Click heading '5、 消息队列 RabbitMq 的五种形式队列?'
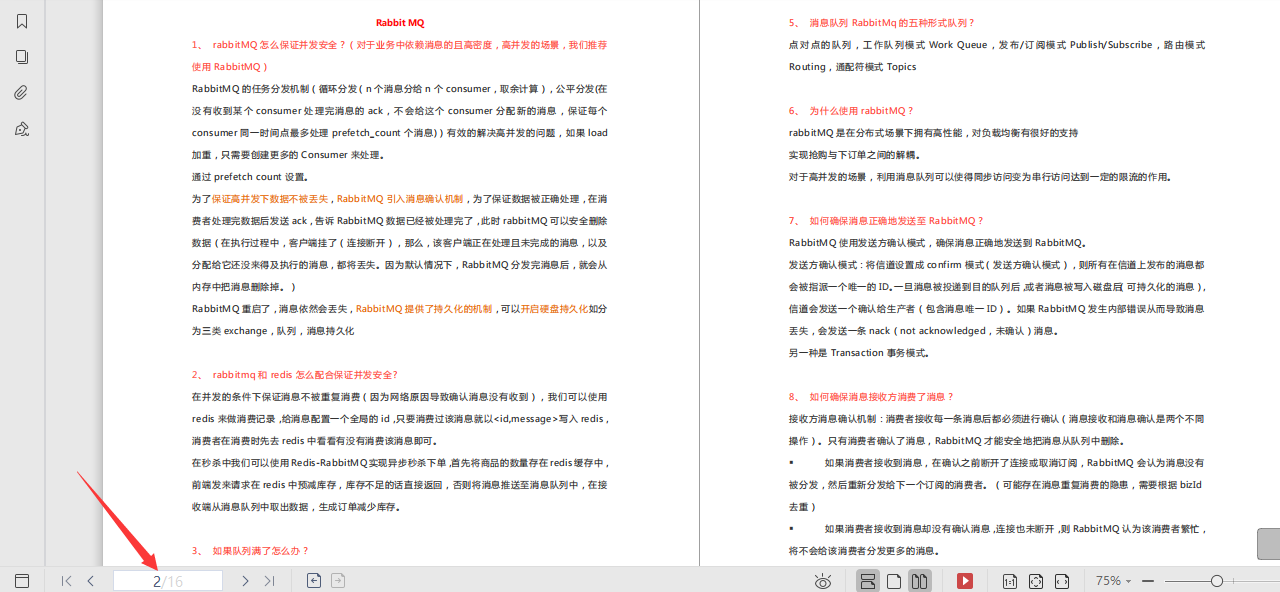 tap(882, 22)
